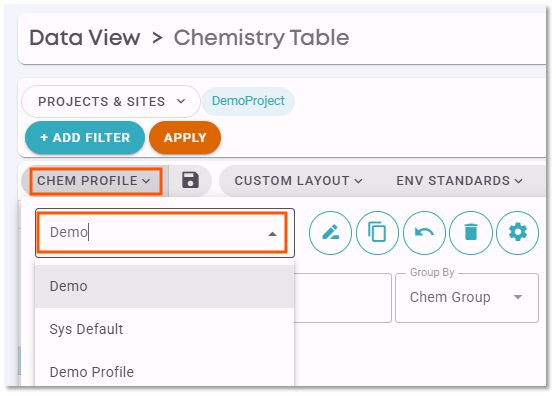Click the undo arrow icon button
This screenshot has height=396, width=556.
pyautogui.click(x=424, y=233)
